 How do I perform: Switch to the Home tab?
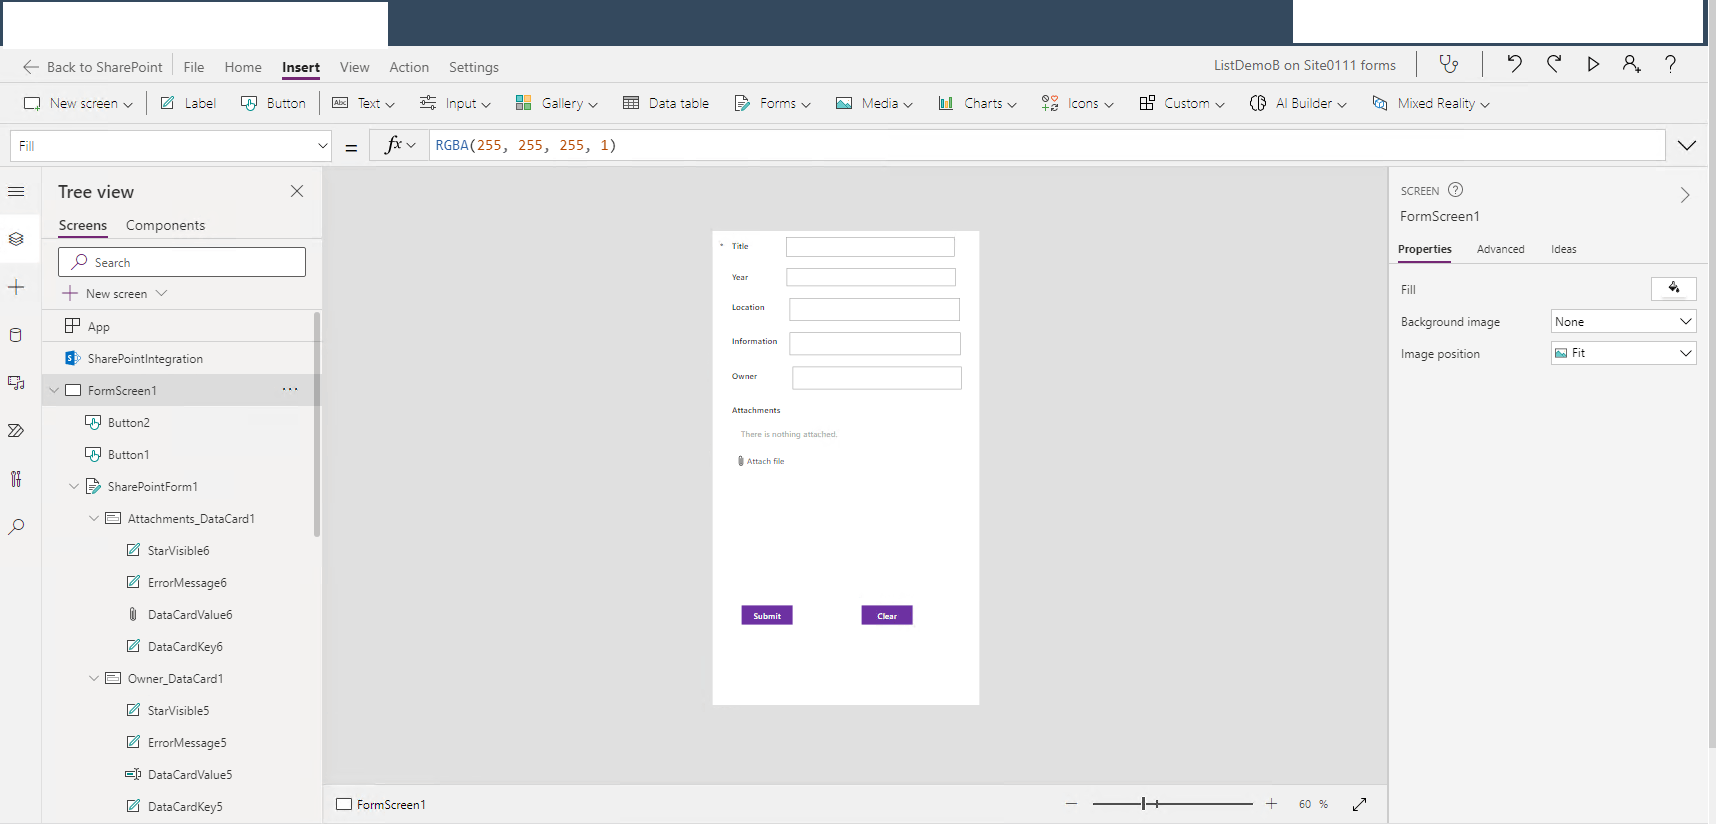tap(243, 67)
